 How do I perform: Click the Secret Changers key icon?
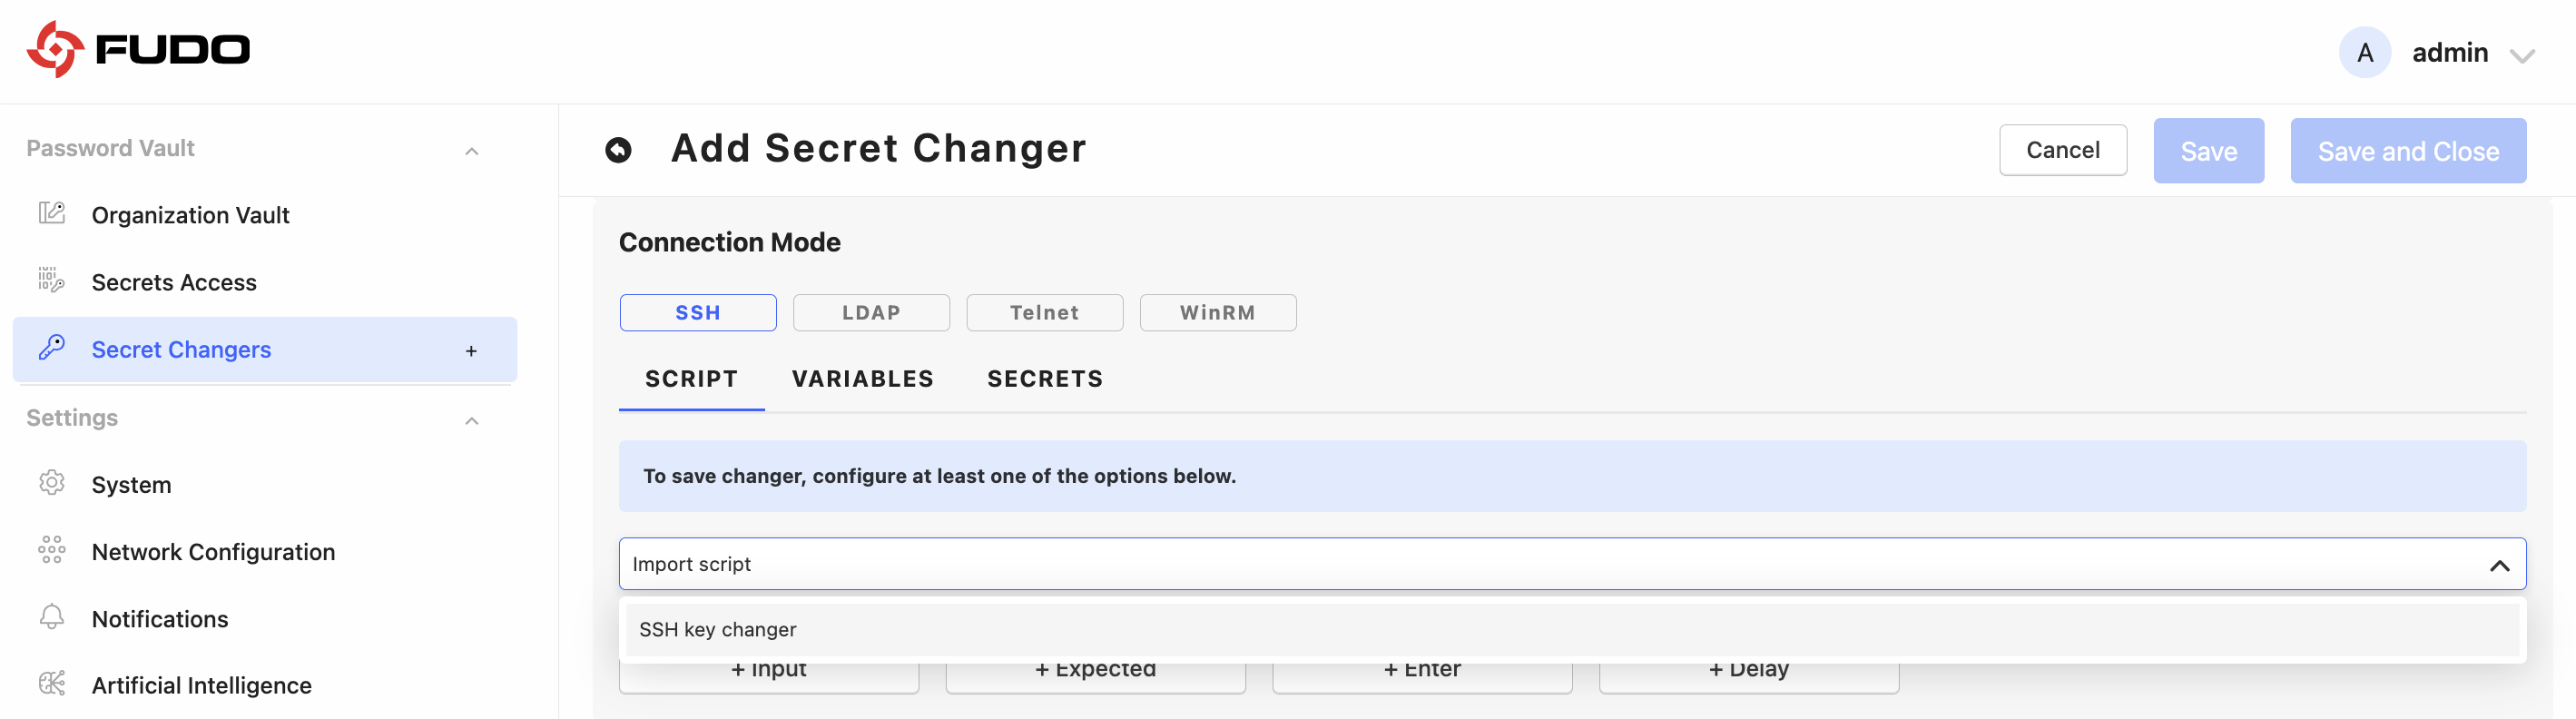coord(51,347)
